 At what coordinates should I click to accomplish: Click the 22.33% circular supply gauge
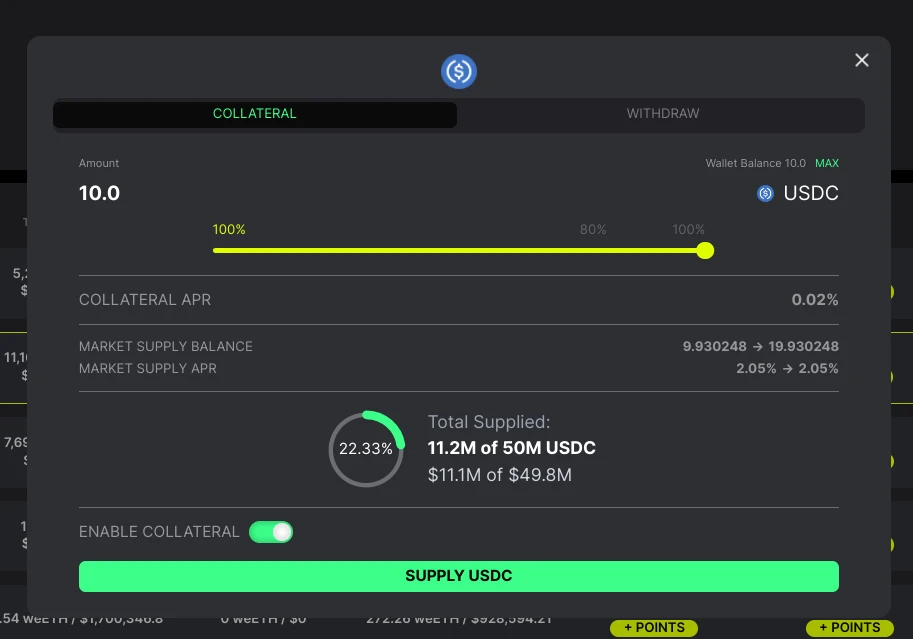pos(366,449)
